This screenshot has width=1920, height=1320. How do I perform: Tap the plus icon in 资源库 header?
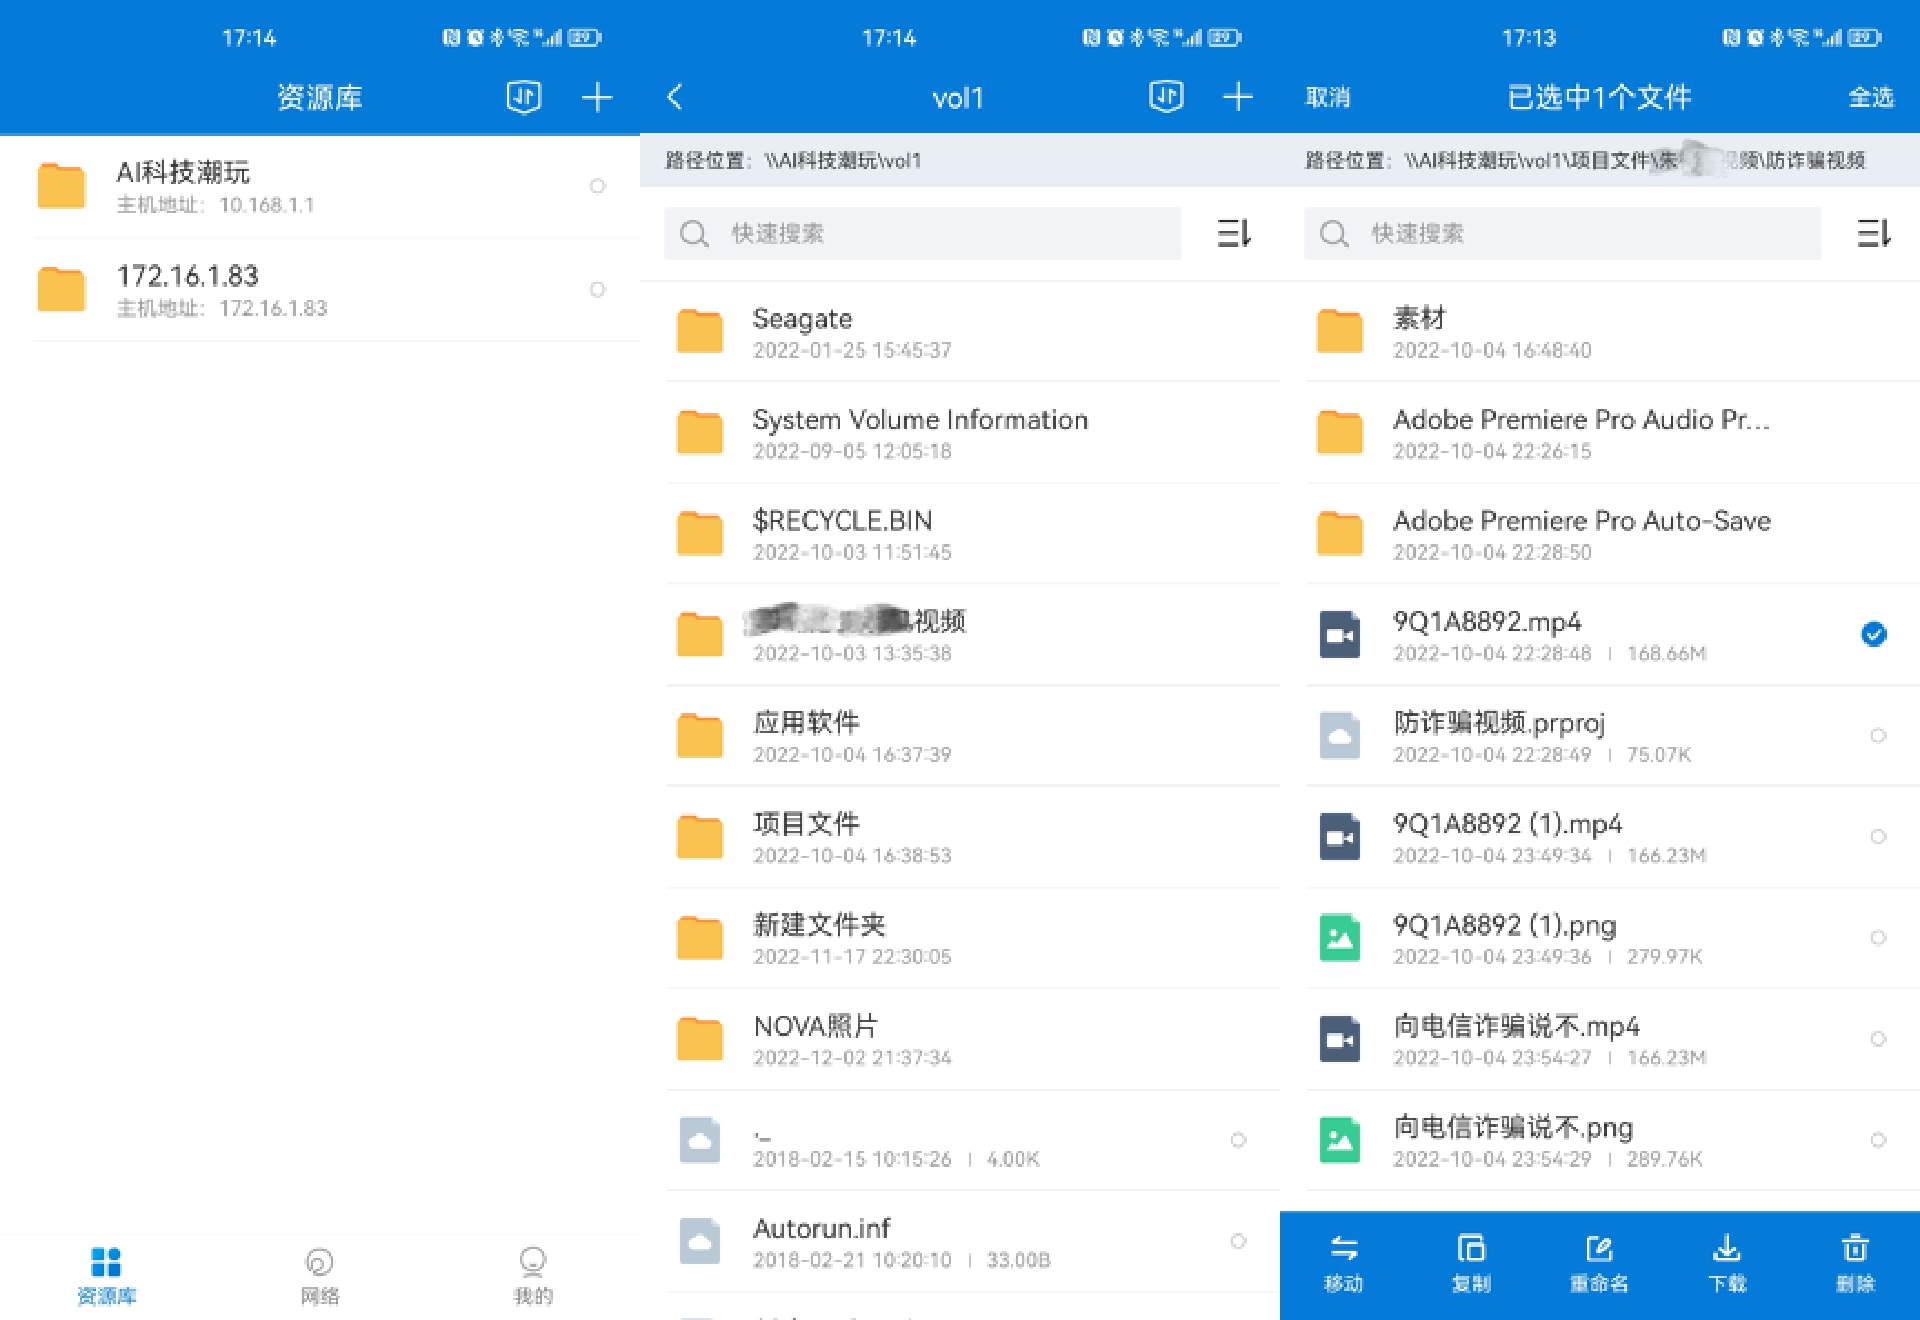pos(597,97)
